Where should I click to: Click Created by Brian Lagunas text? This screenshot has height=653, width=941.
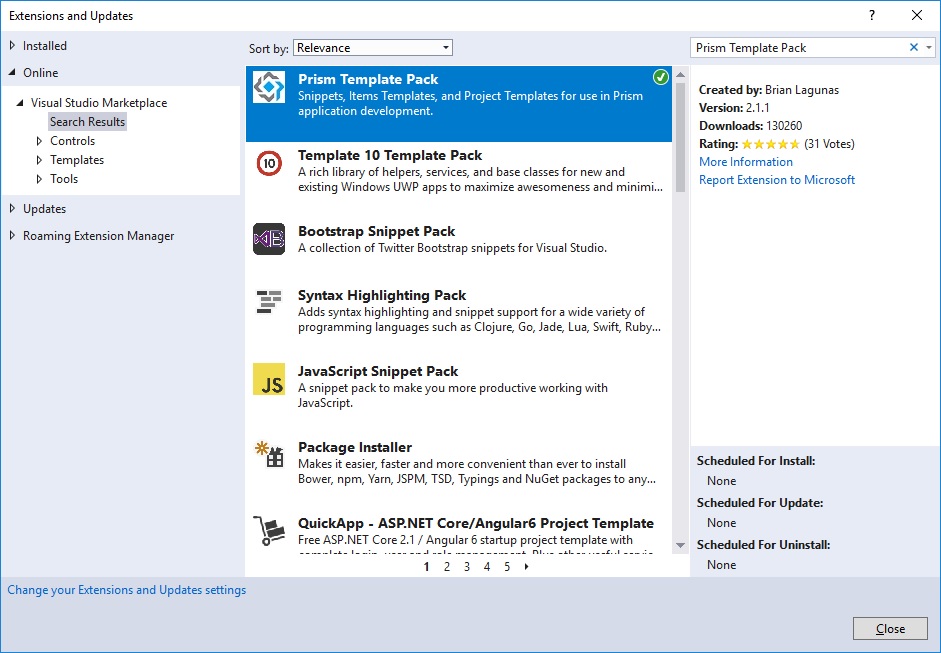(769, 90)
